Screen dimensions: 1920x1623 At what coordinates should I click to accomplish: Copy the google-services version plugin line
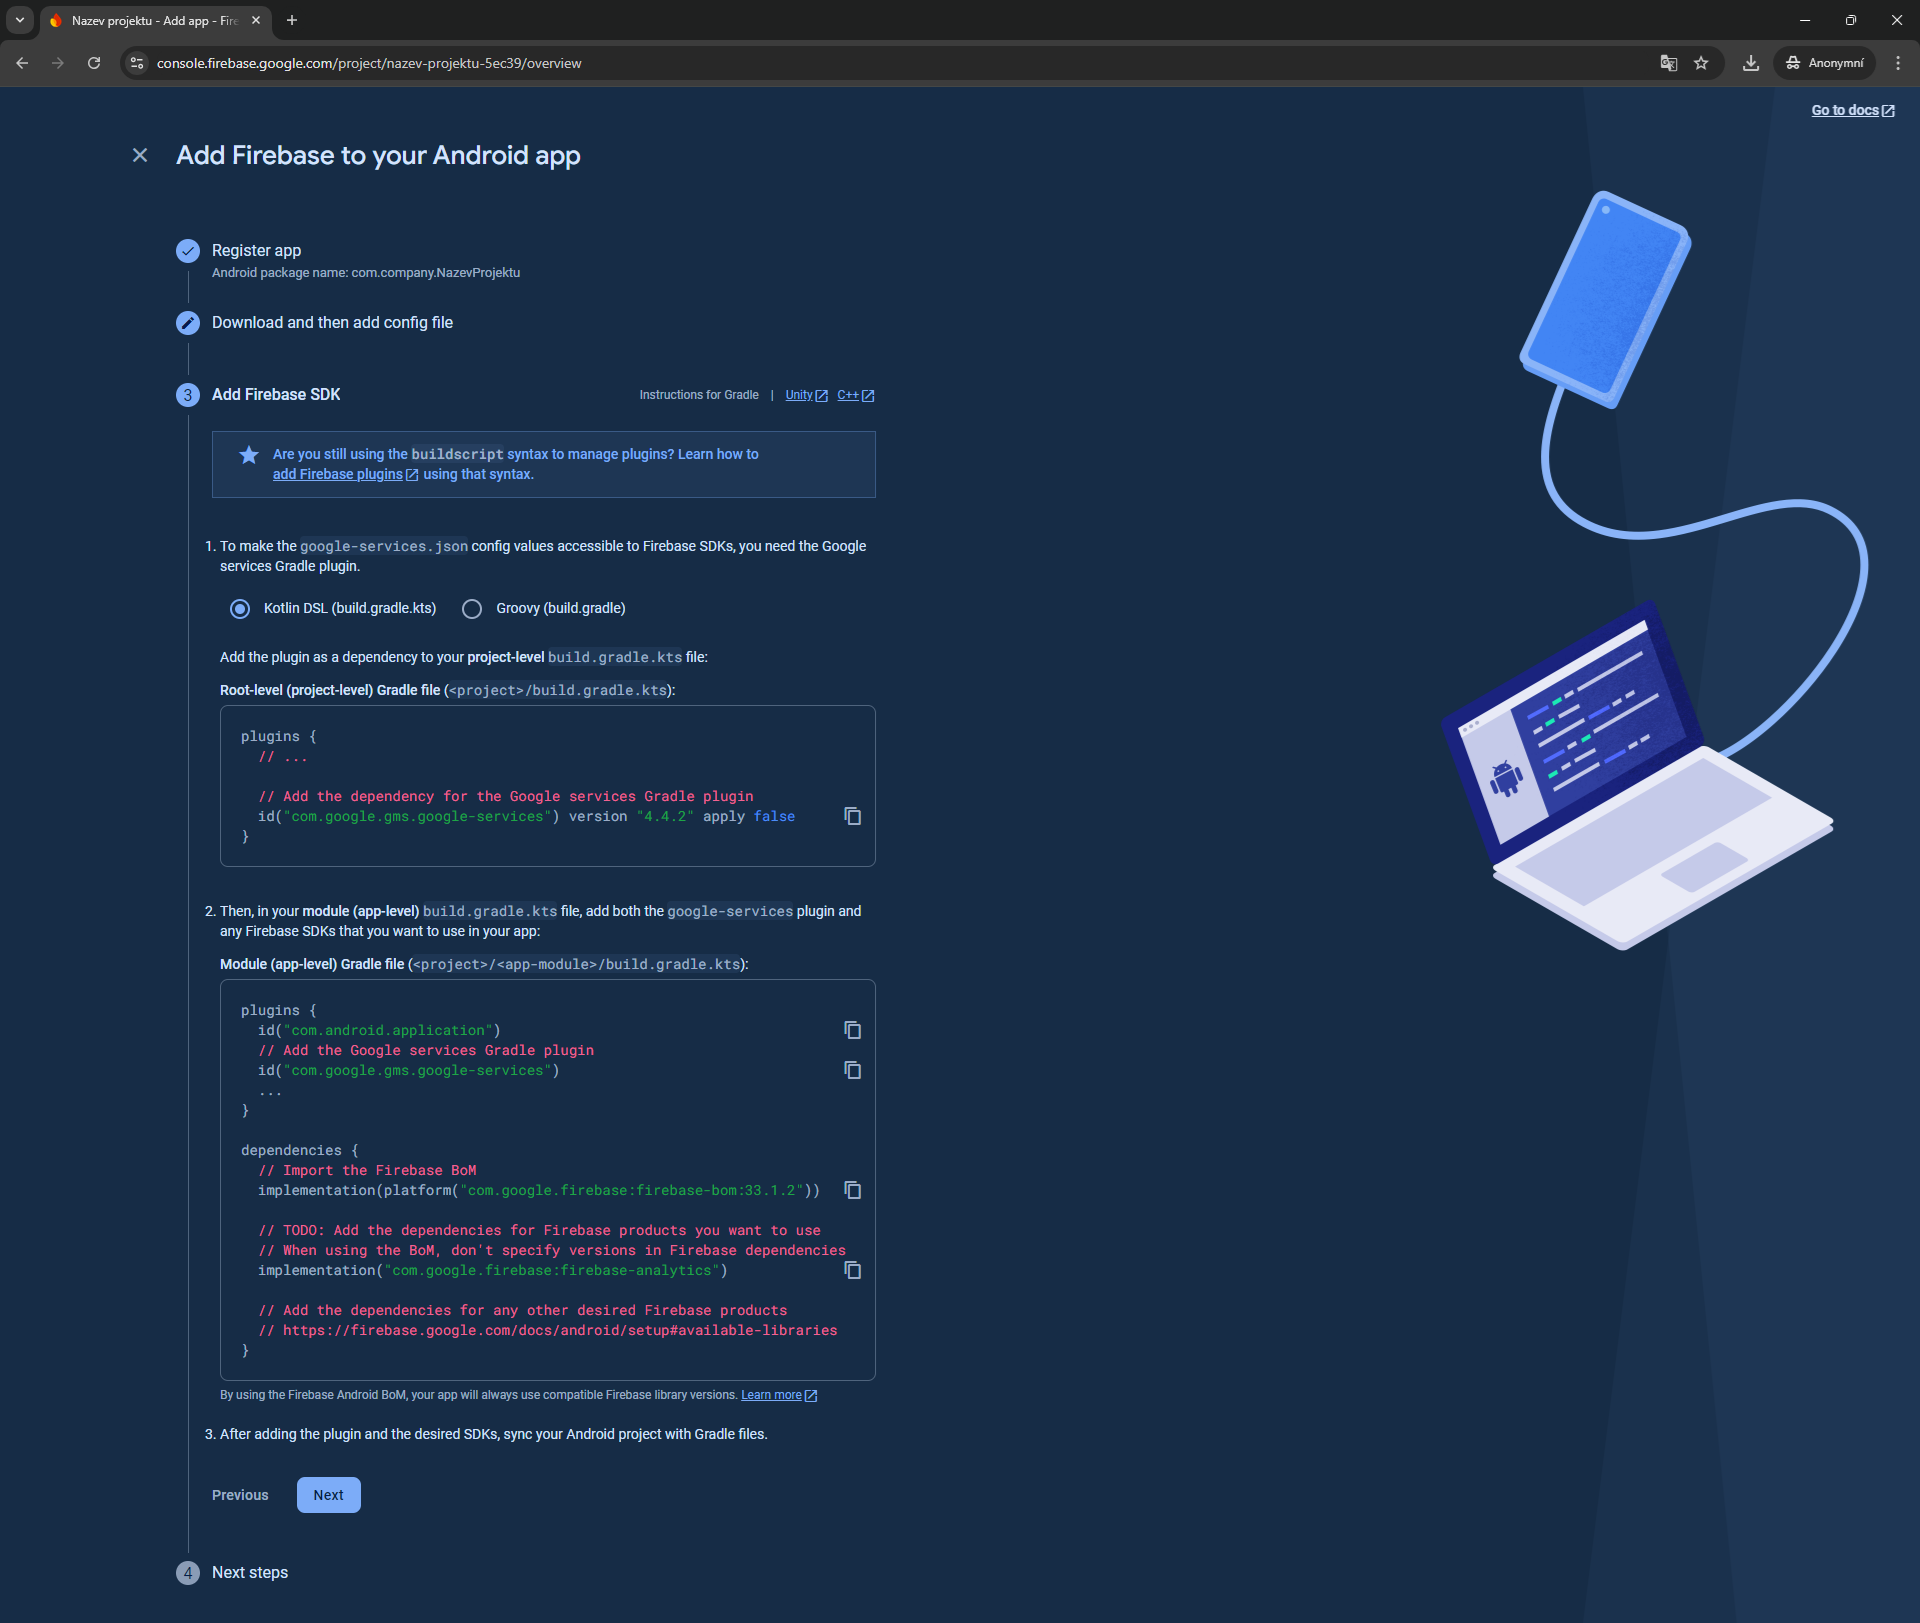(x=852, y=816)
